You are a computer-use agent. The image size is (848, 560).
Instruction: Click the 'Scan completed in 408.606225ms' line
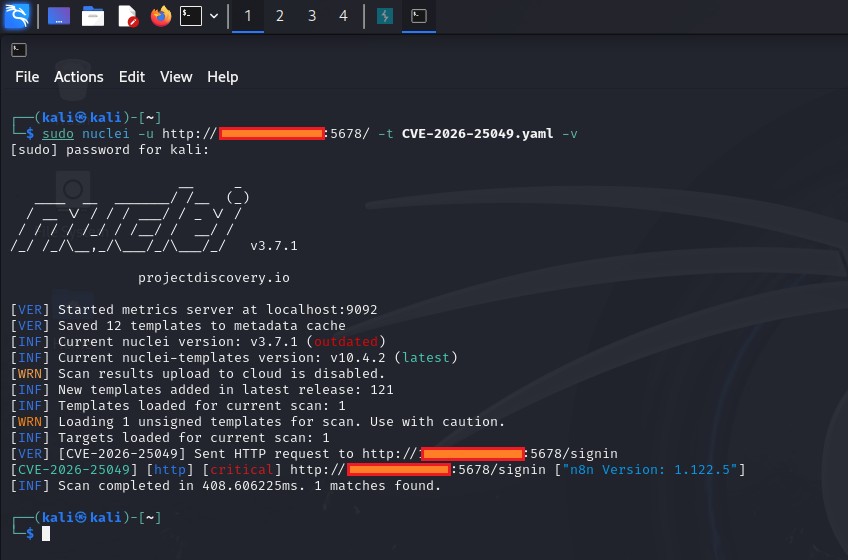pyautogui.click(x=226, y=486)
